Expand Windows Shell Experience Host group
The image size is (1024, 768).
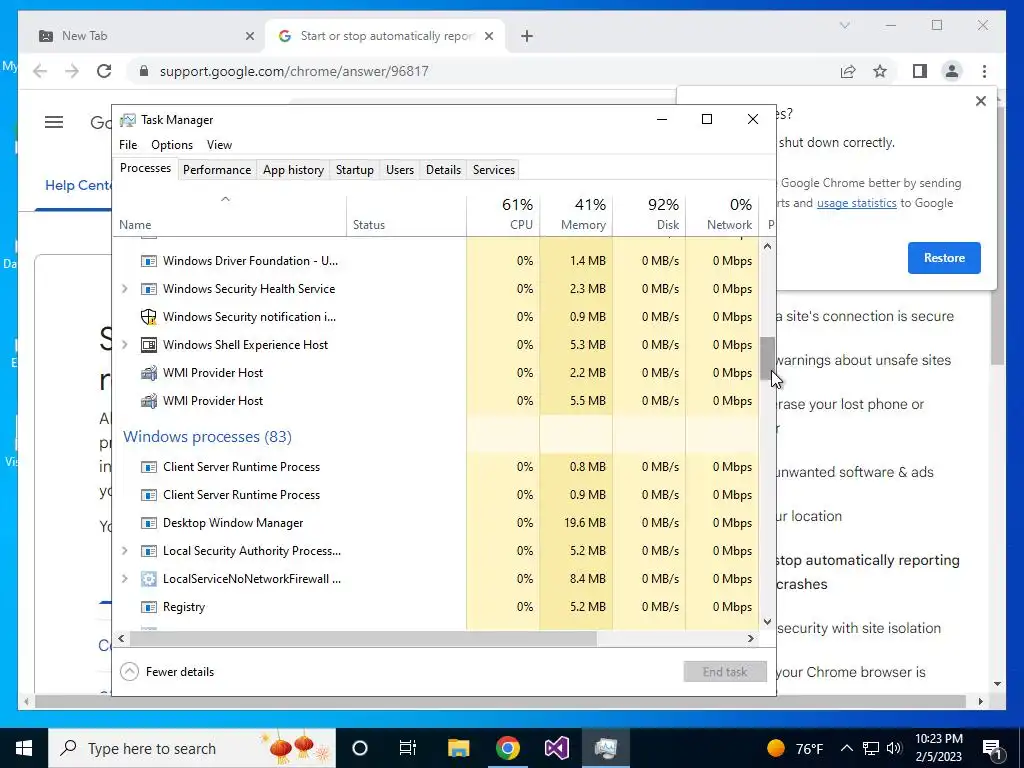pos(125,345)
